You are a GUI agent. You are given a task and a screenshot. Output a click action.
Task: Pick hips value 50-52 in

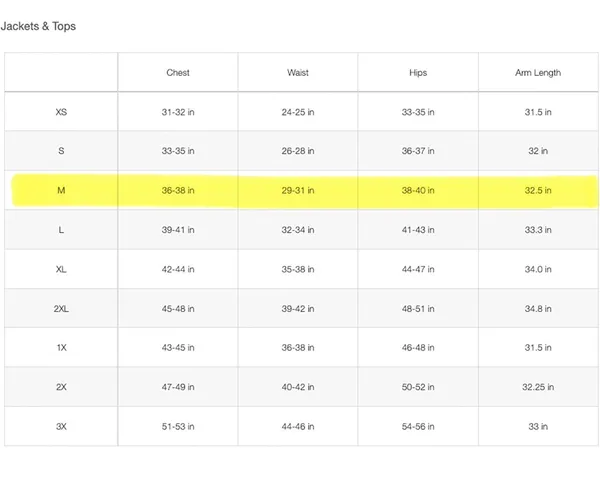[x=418, y=387]
